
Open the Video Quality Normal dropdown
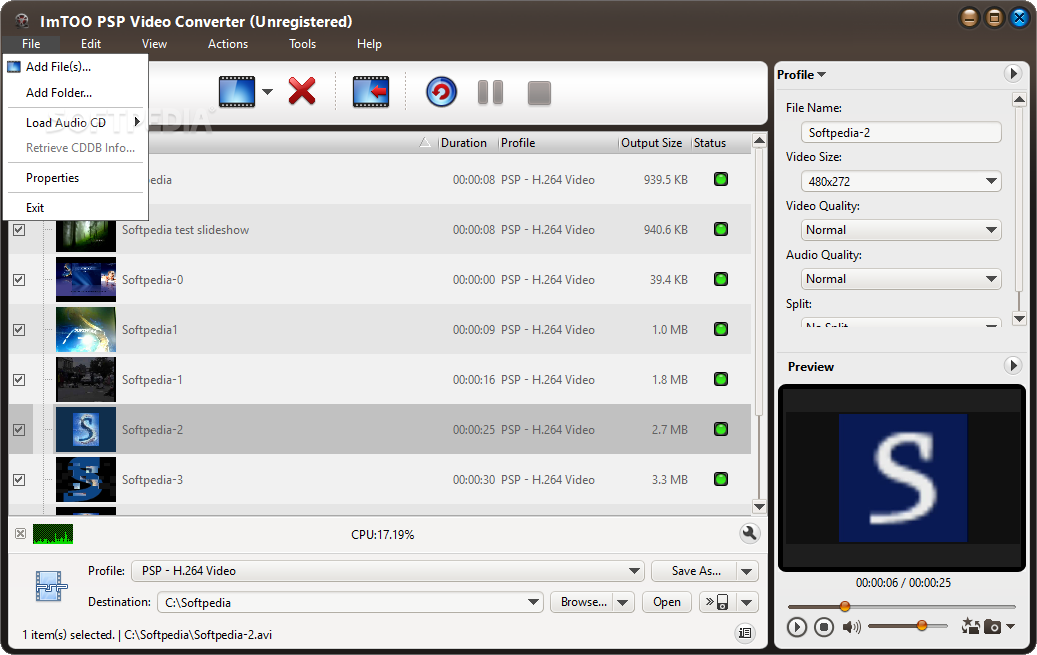(901, 230)
